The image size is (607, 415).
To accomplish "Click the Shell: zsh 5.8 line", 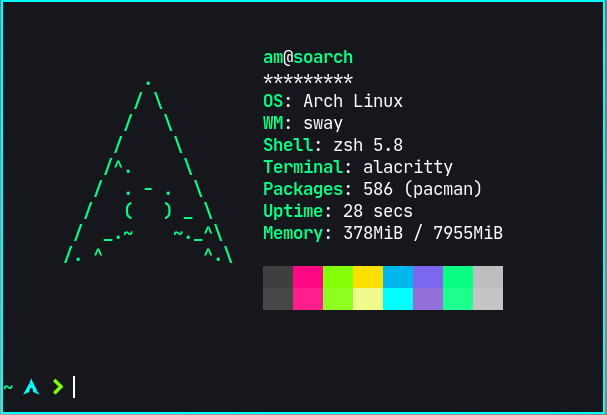I will click(333, 145).
